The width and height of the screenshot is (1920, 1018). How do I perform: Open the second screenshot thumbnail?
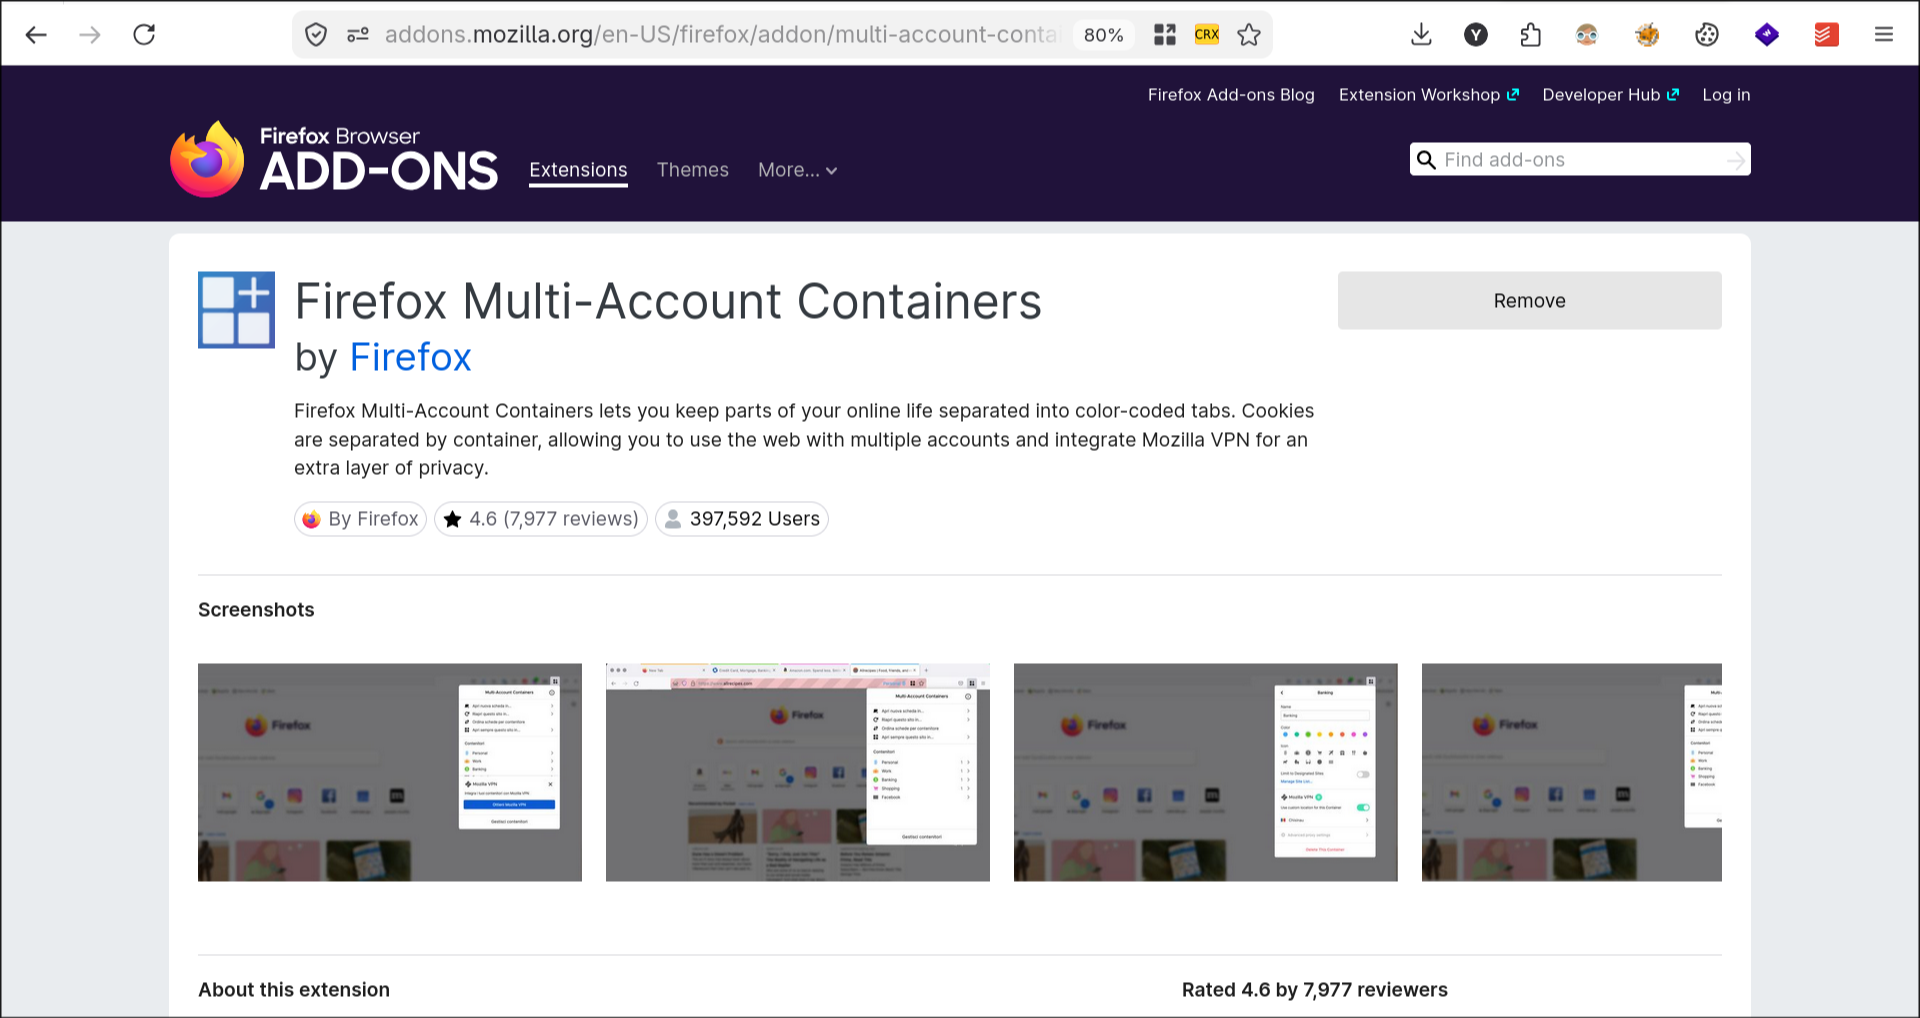798,772
